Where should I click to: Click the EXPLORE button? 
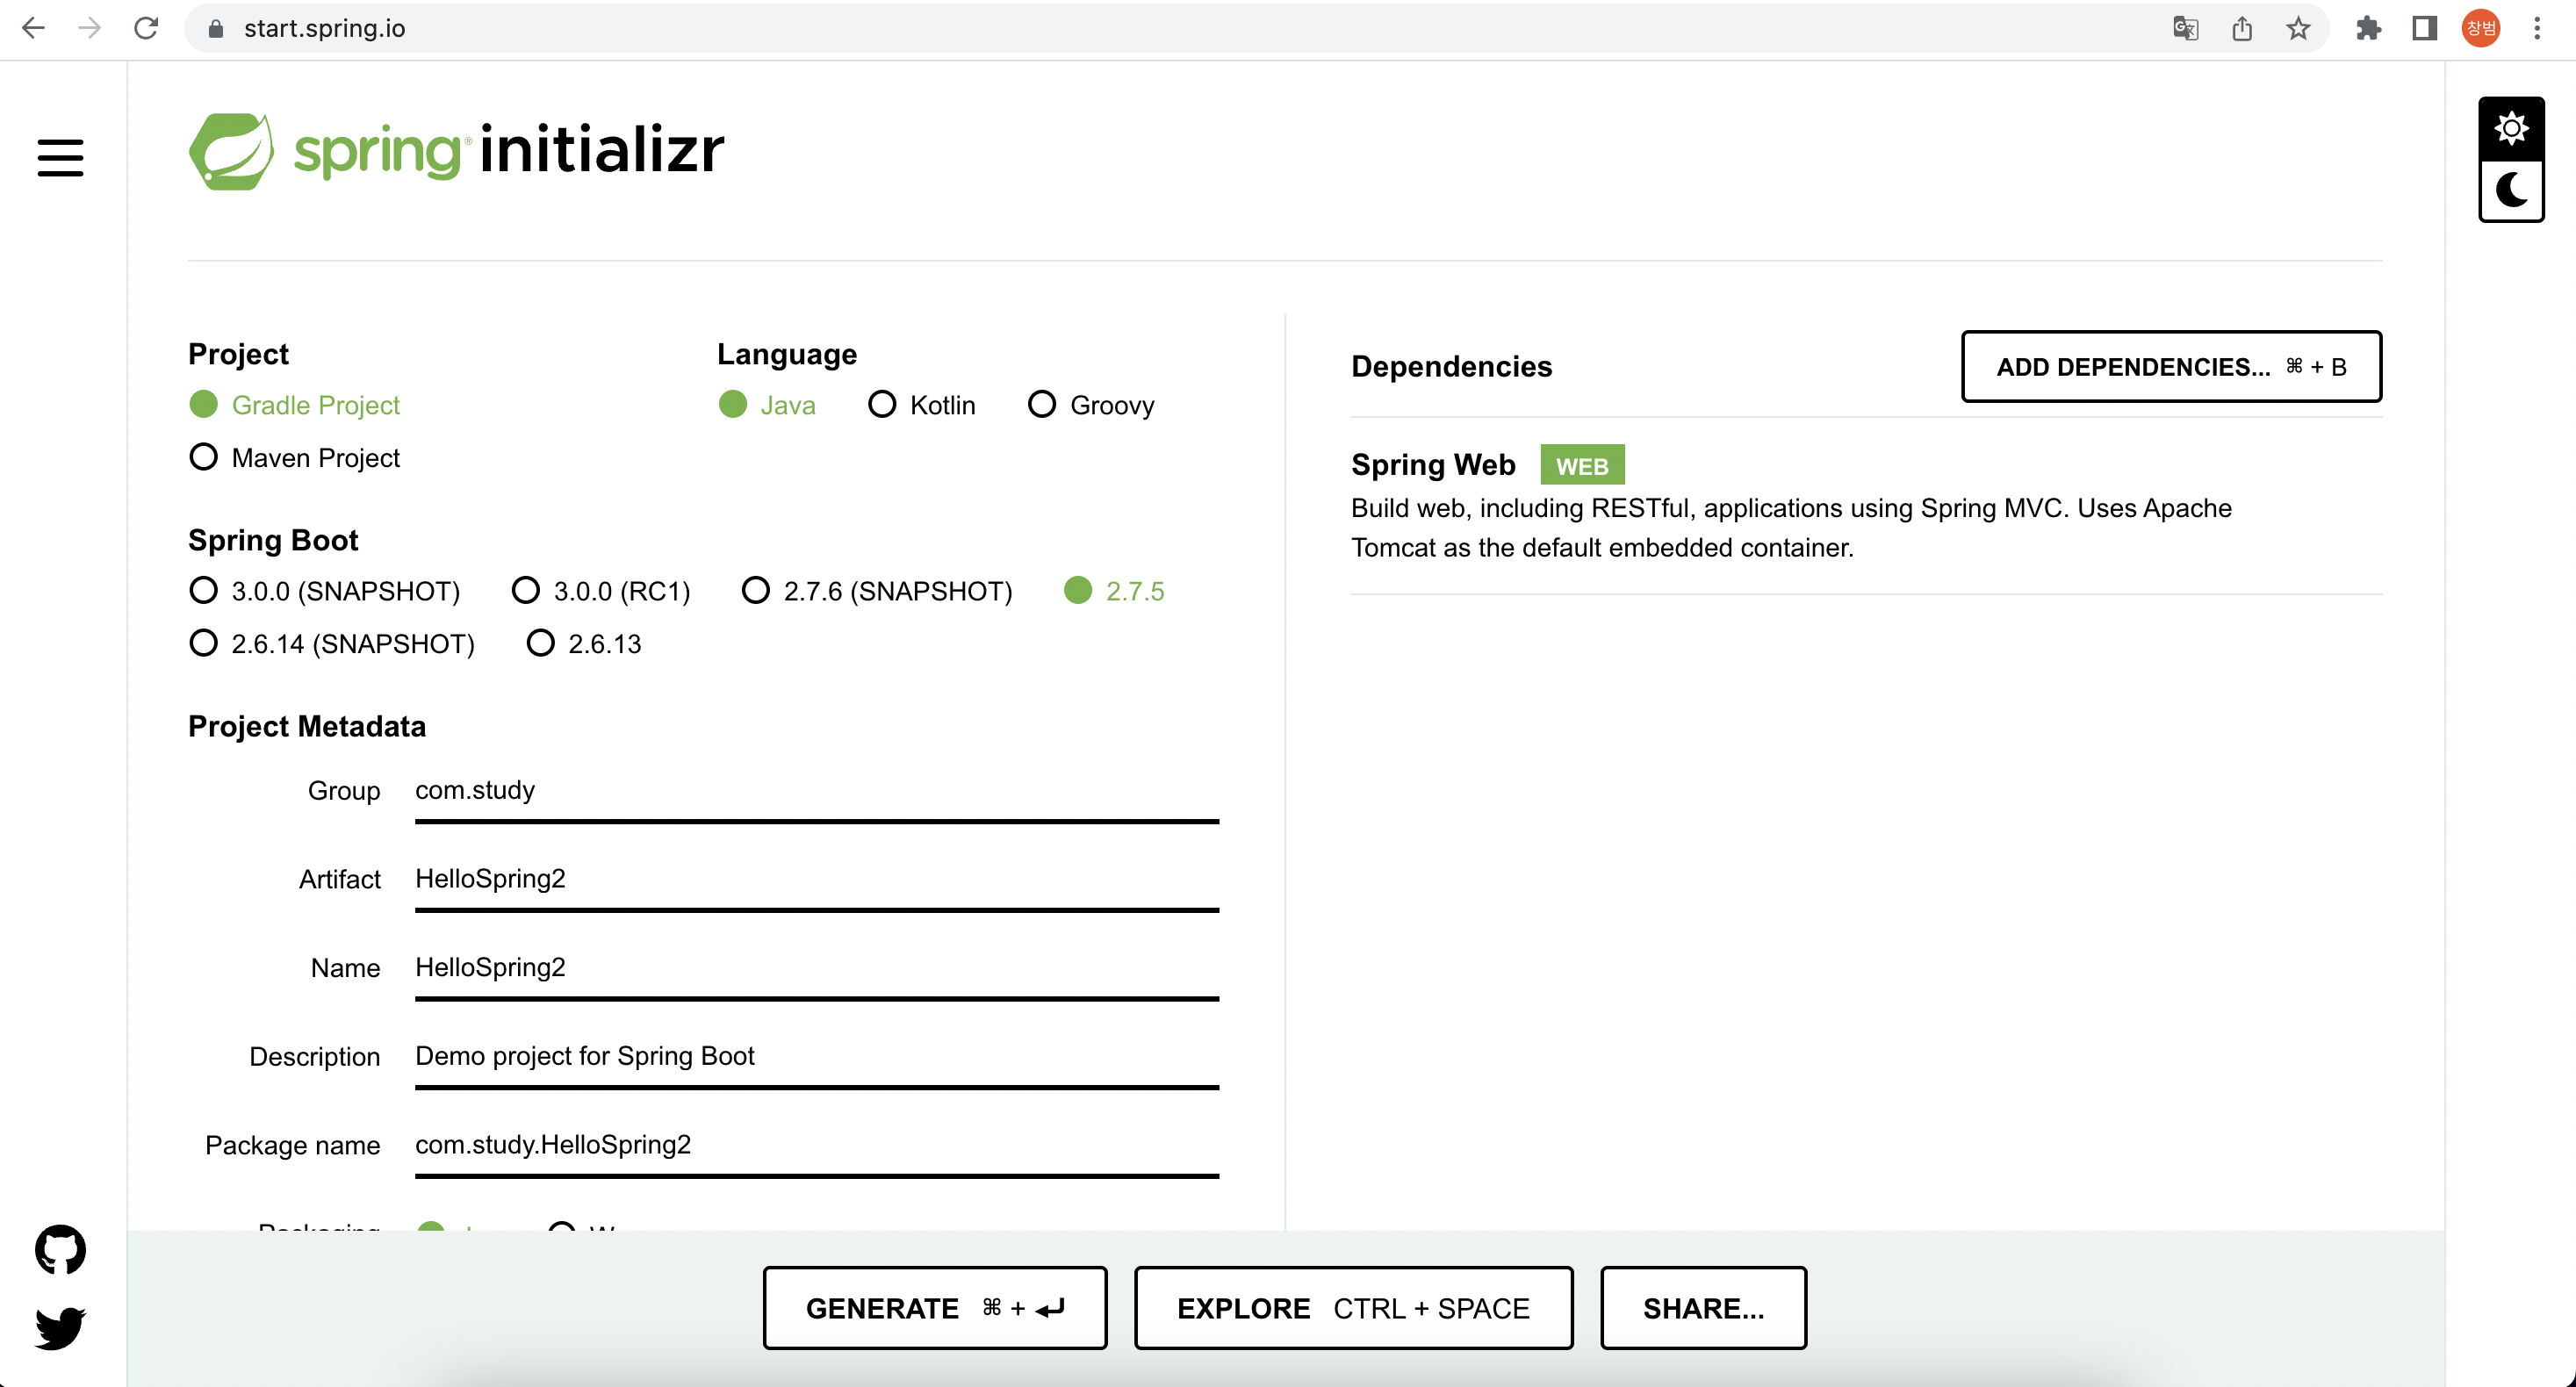click(x=1353, y=1308)
